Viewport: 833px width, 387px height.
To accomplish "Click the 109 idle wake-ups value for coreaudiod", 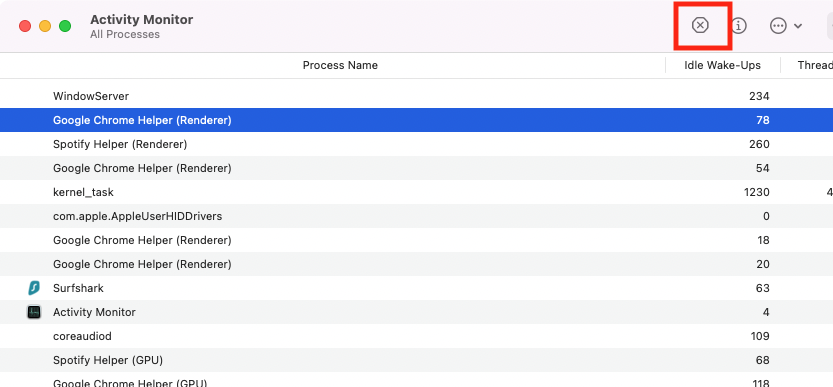I will [x=759, y=336].
